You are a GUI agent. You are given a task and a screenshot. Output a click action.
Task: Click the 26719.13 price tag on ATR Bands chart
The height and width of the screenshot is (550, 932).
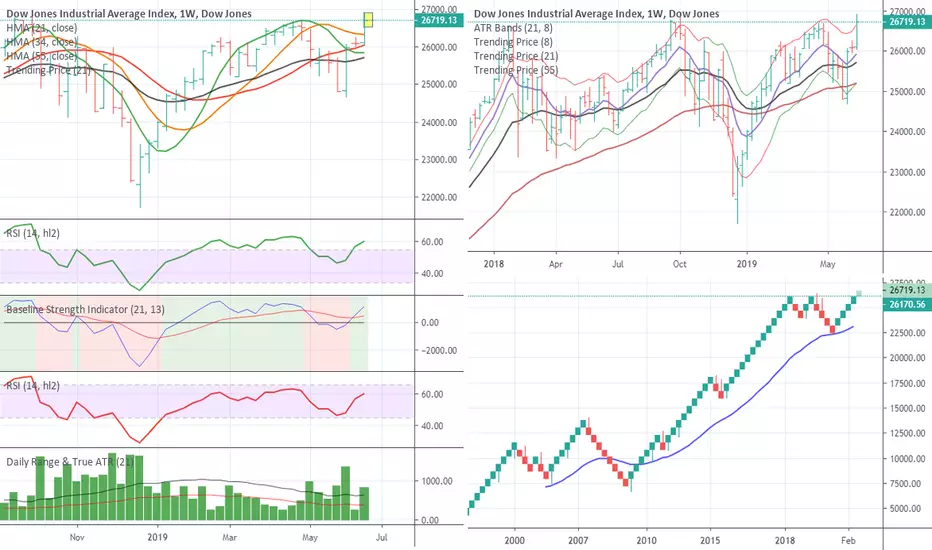[x=908, y=21]
